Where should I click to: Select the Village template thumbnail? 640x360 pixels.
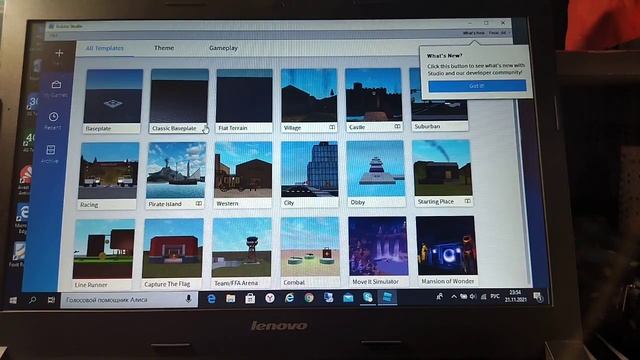[309, 96]
